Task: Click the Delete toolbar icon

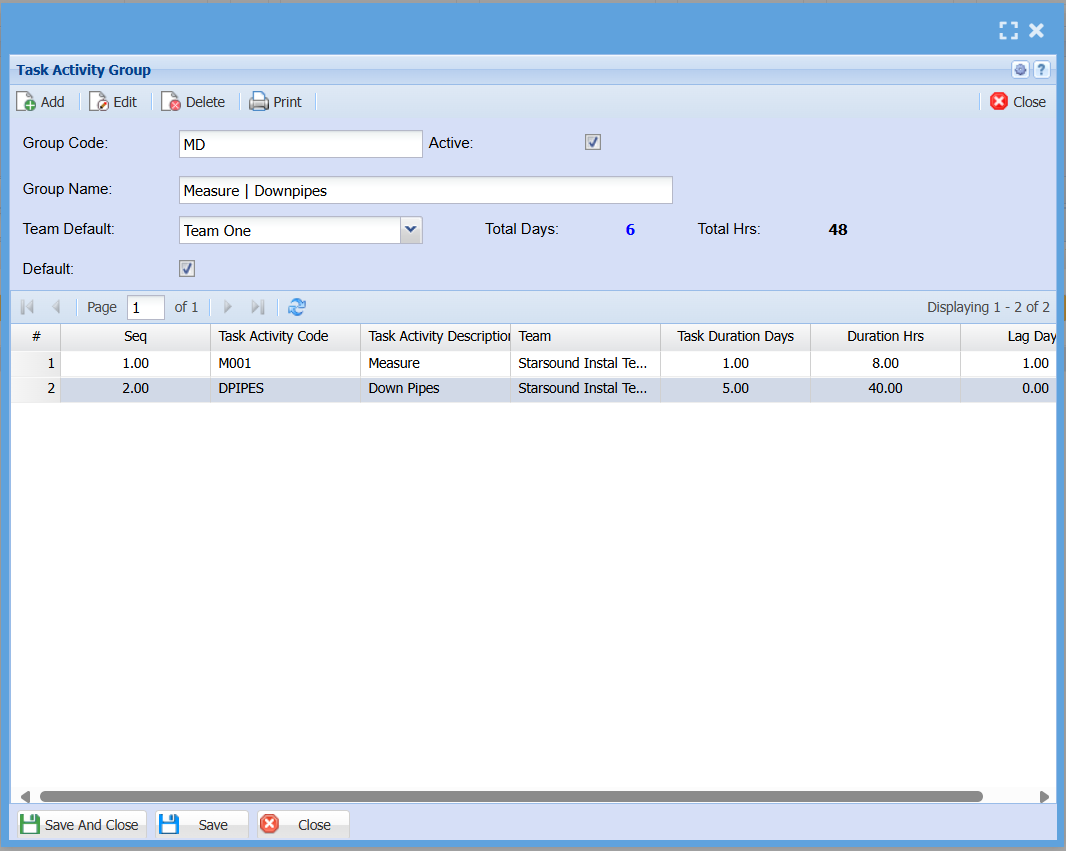Action: [171, 102]
